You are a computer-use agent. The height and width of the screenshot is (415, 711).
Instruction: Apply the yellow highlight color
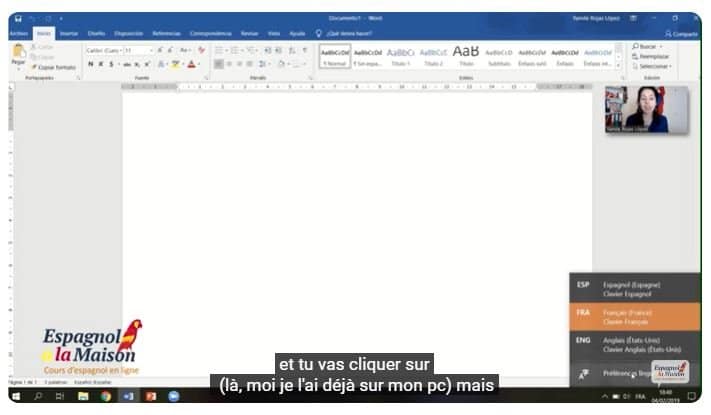click(x=175, y=65)
